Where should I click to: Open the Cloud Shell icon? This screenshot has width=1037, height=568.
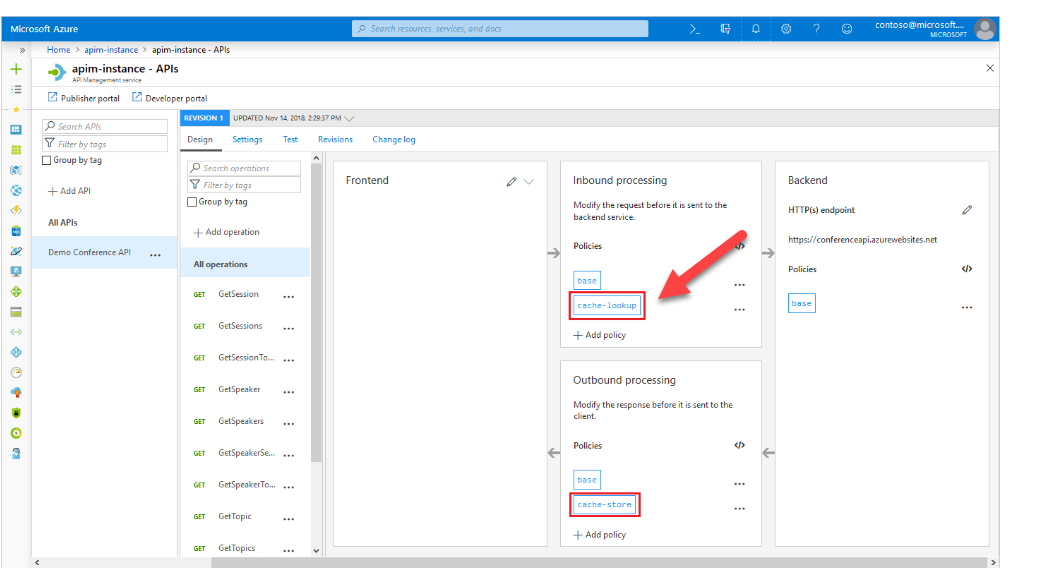(x=694, y=29)
